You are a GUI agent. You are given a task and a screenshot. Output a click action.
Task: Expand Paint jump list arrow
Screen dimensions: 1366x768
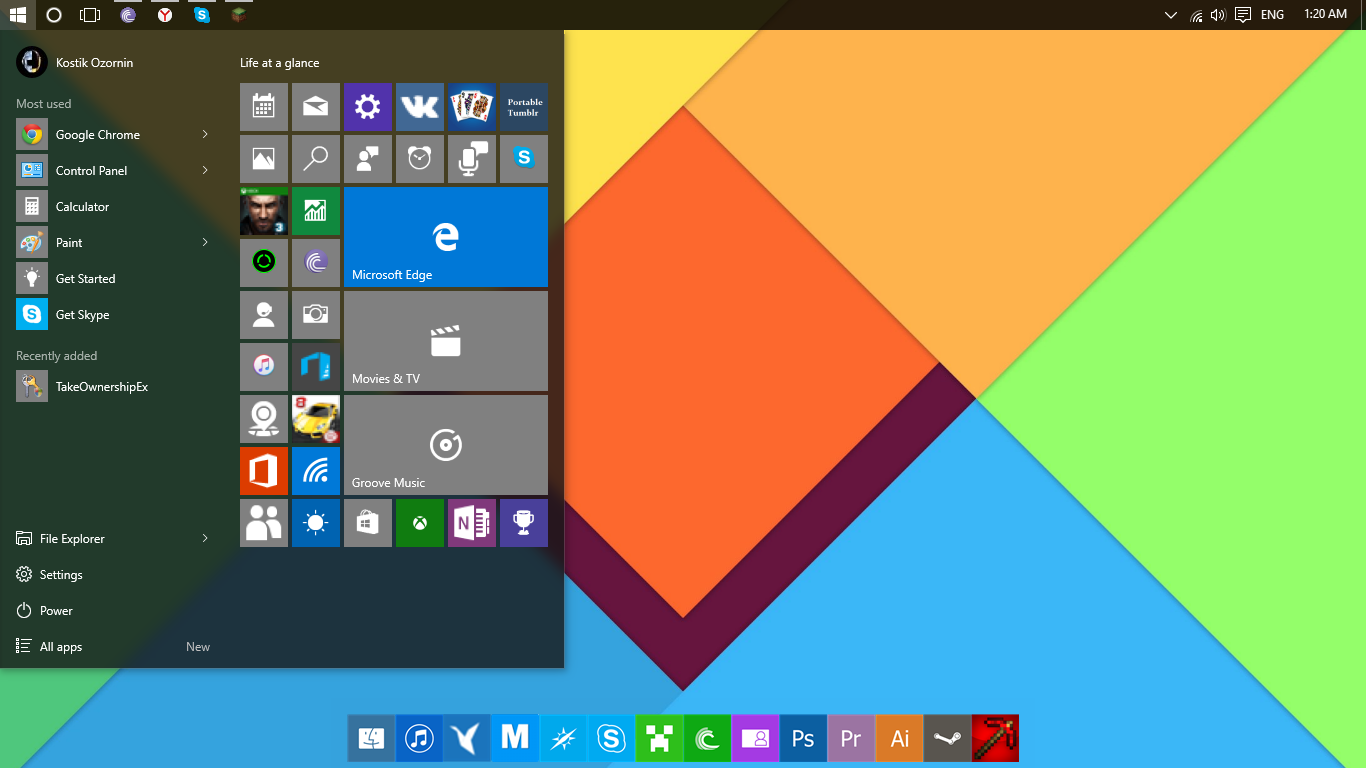205,242
